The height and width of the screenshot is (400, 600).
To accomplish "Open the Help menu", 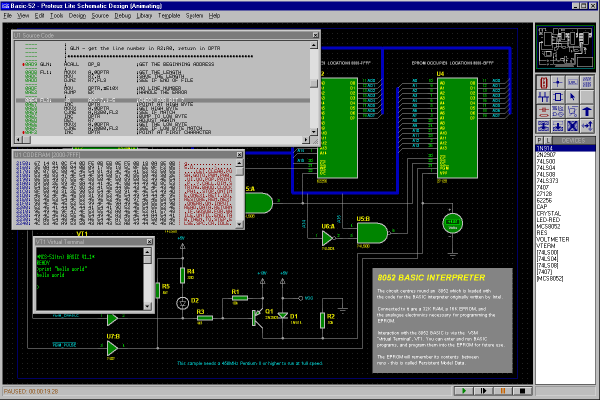I will [214, 16].
